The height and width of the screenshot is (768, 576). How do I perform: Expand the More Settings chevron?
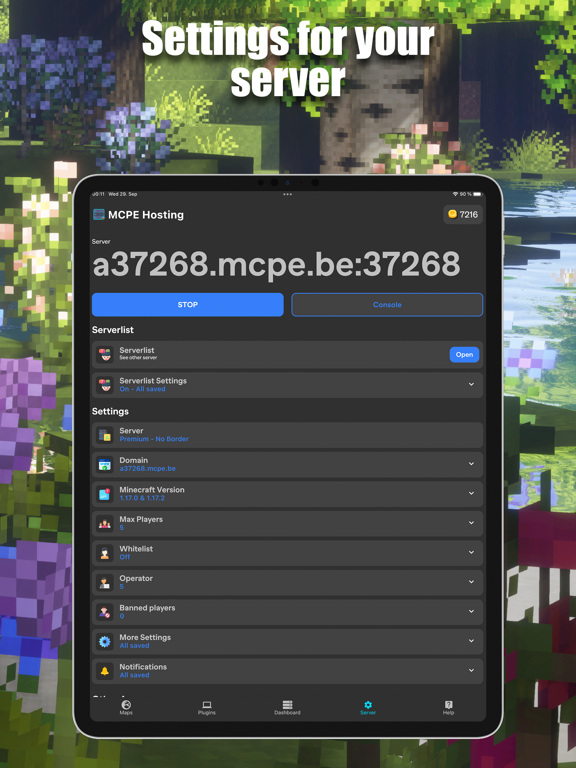coord(471,641)
